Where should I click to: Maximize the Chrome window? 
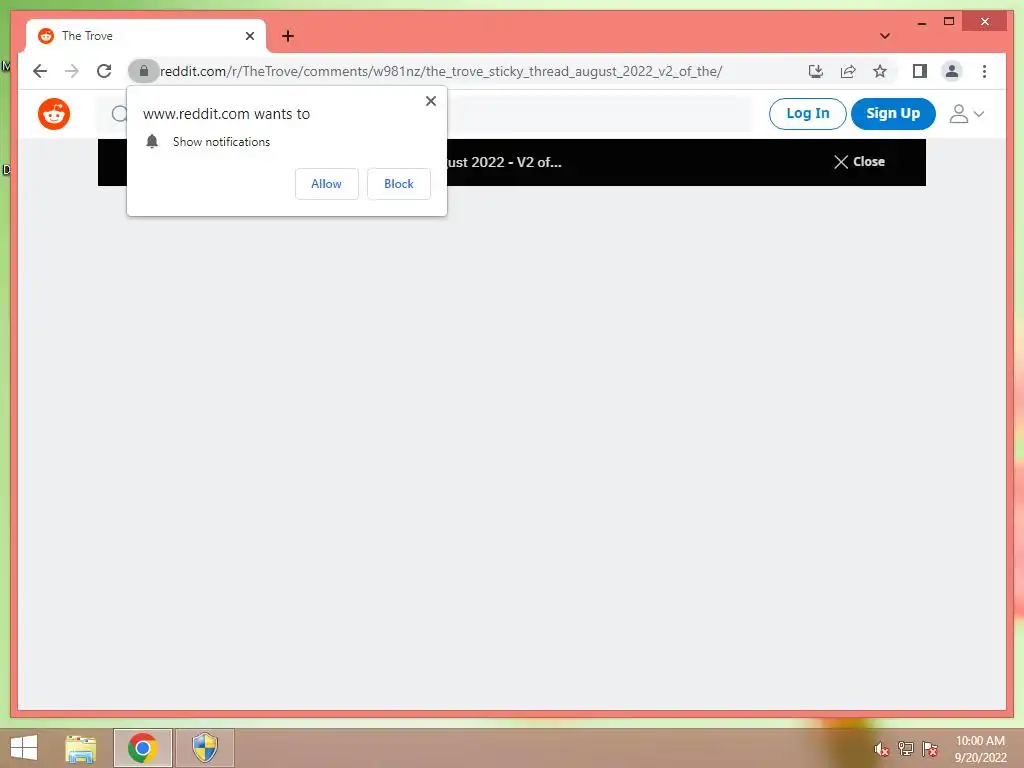pyautogui.click(x=949, y=22)
